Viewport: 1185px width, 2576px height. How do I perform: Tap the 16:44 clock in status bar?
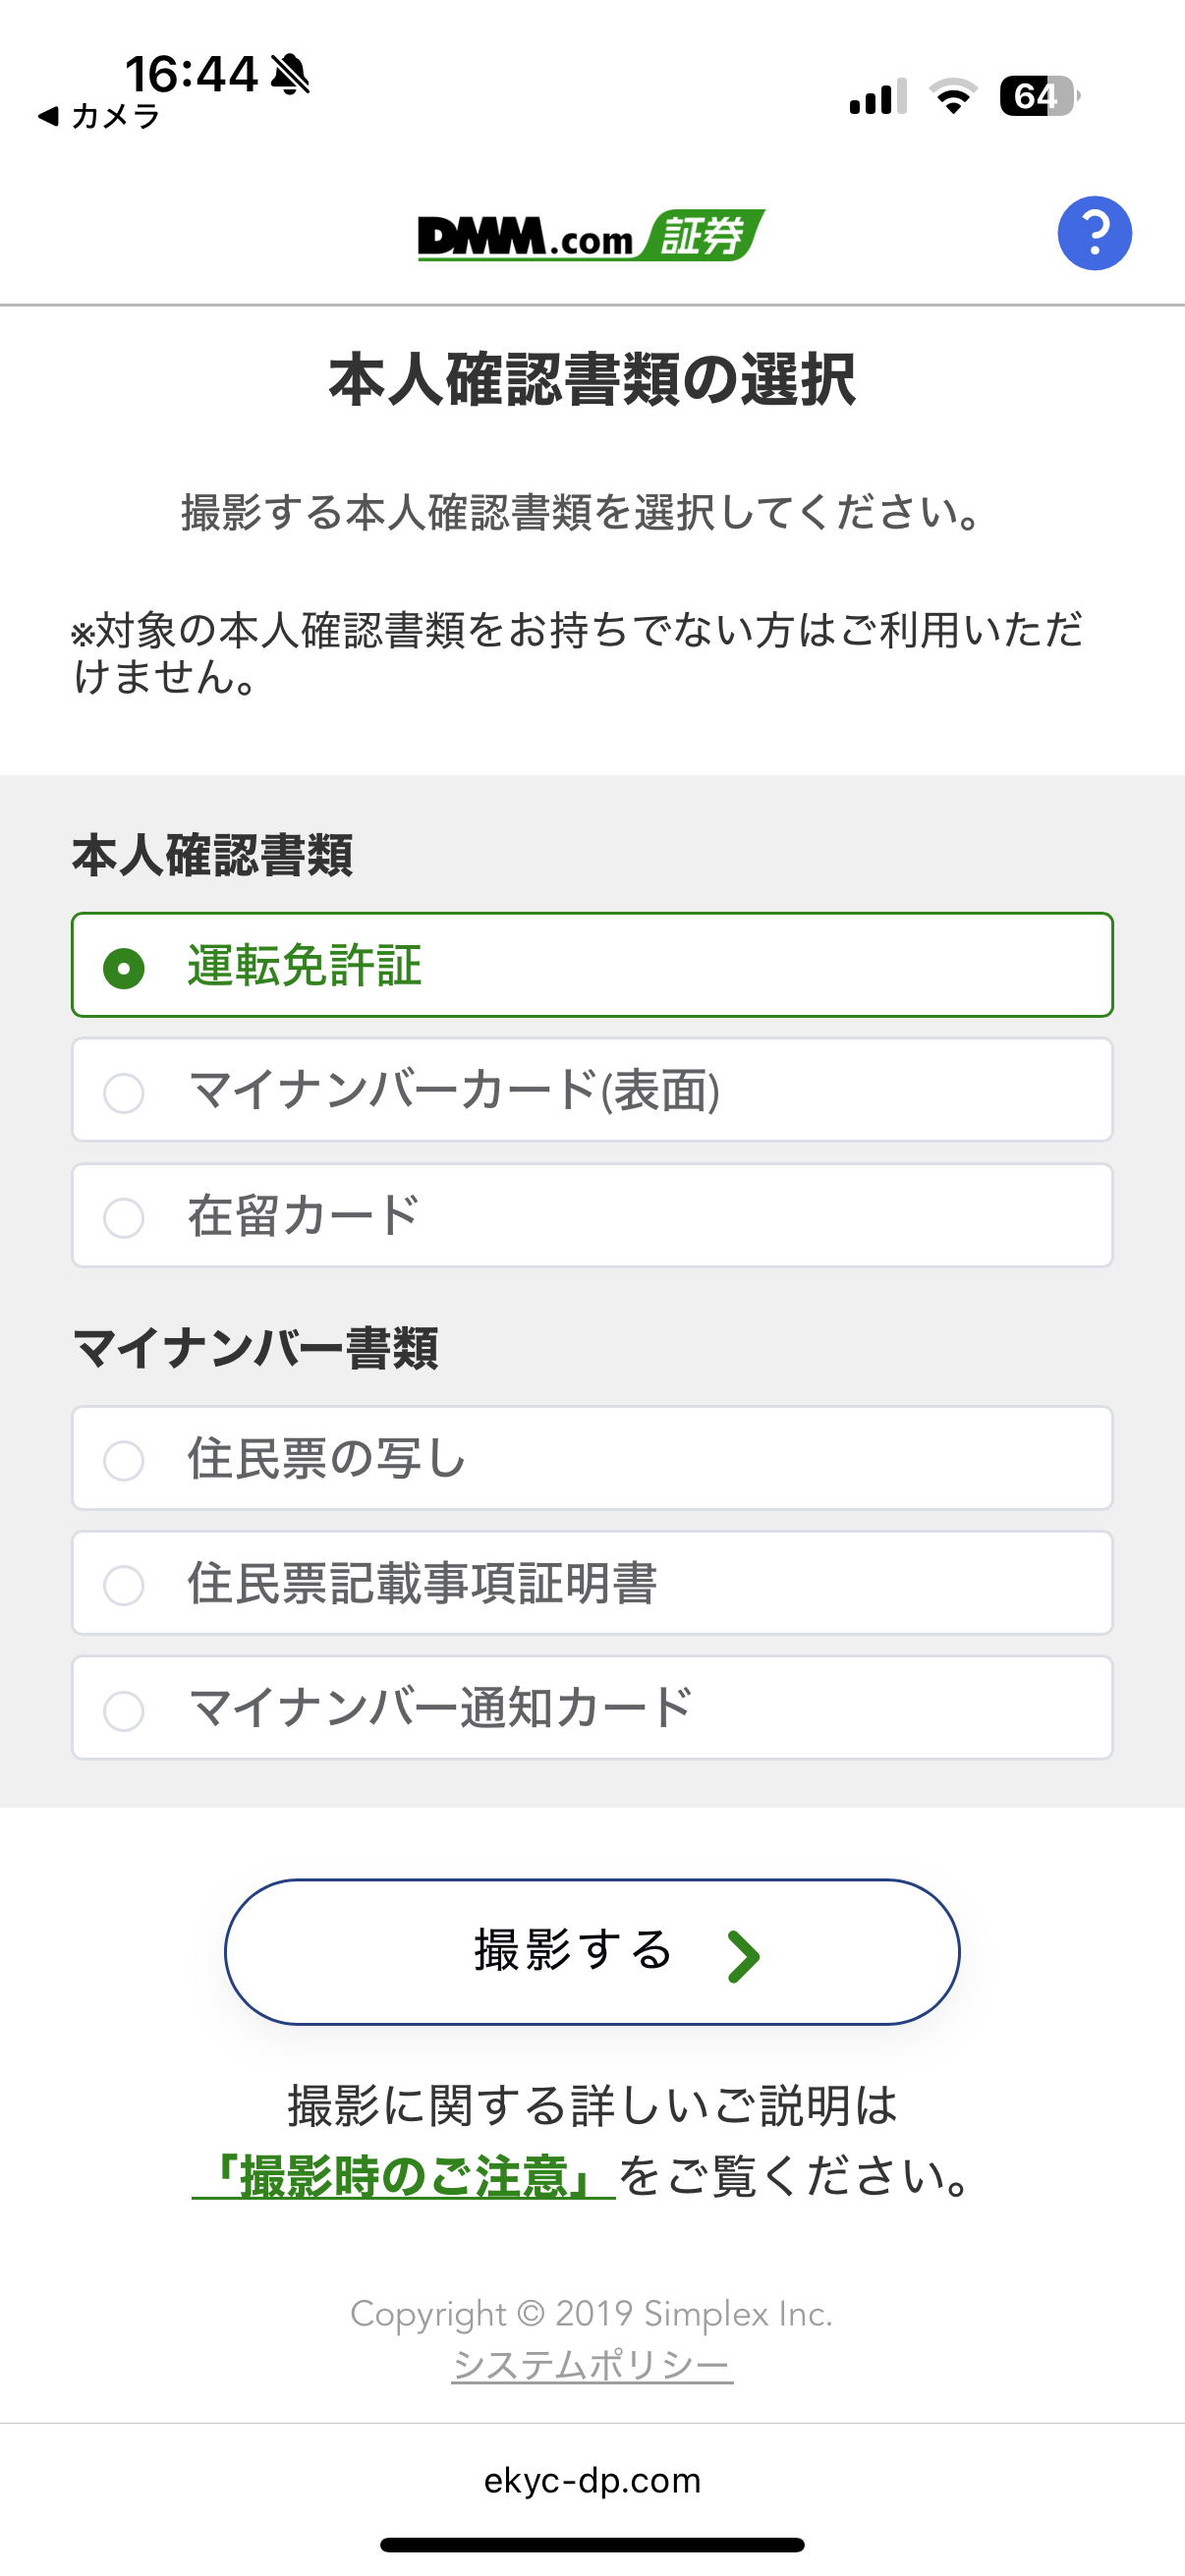coord(191,75)
